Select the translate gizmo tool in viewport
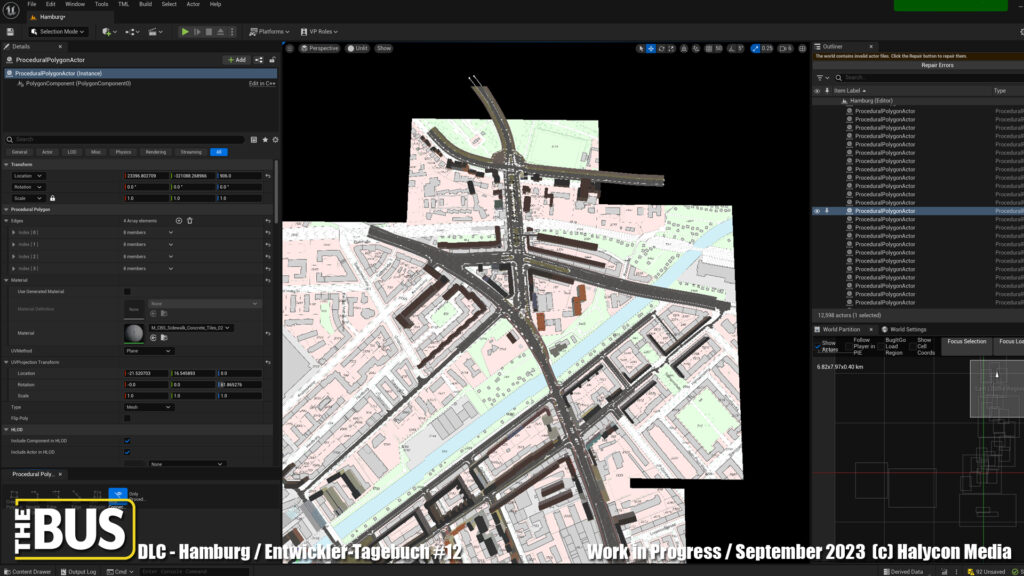 (x=651, y=48)
